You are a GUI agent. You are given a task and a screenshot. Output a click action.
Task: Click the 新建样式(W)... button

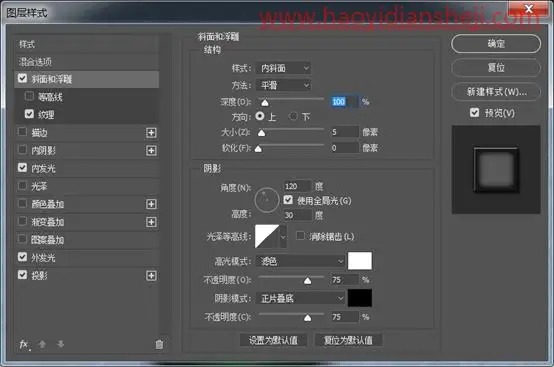point(496,92)
